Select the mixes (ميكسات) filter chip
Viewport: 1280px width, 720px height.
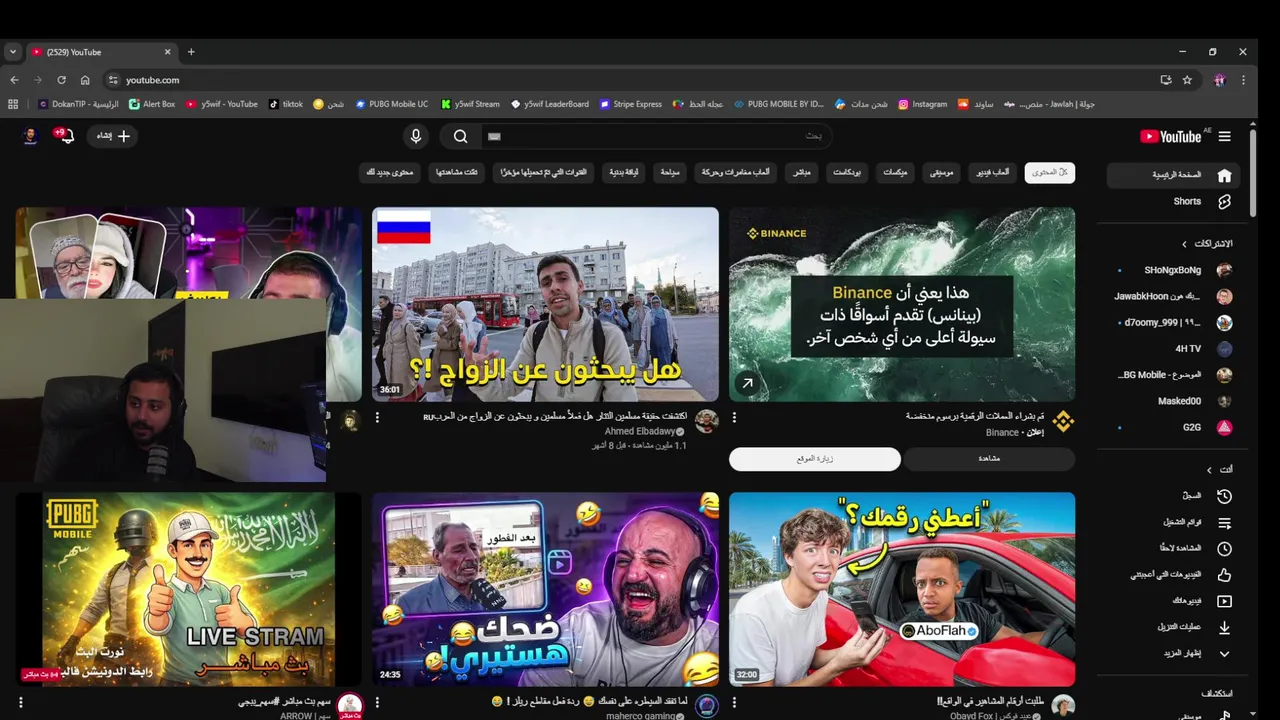tap(895, 173)
